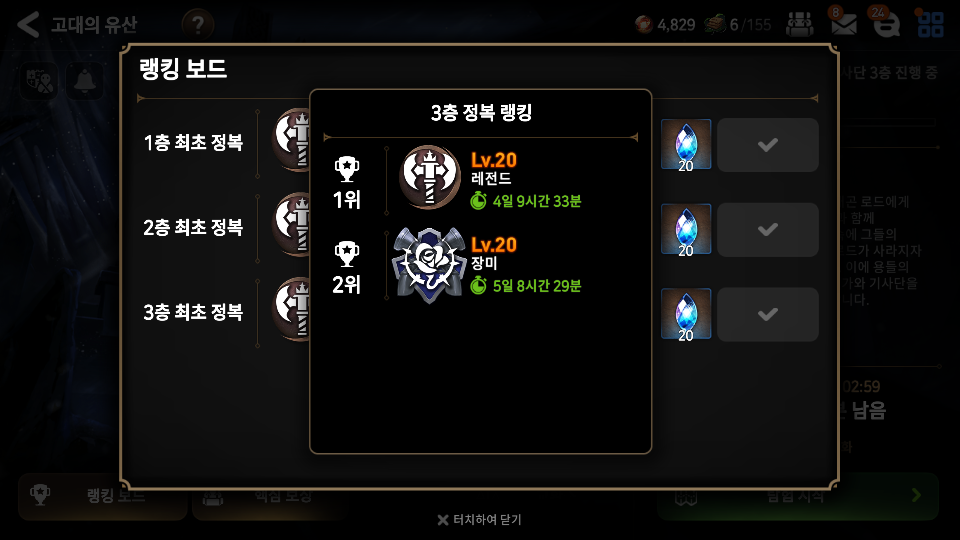The image size is (960, 540).
Task: Click 터치하여 닫기 to close the popup
Action: click(480, 520)
